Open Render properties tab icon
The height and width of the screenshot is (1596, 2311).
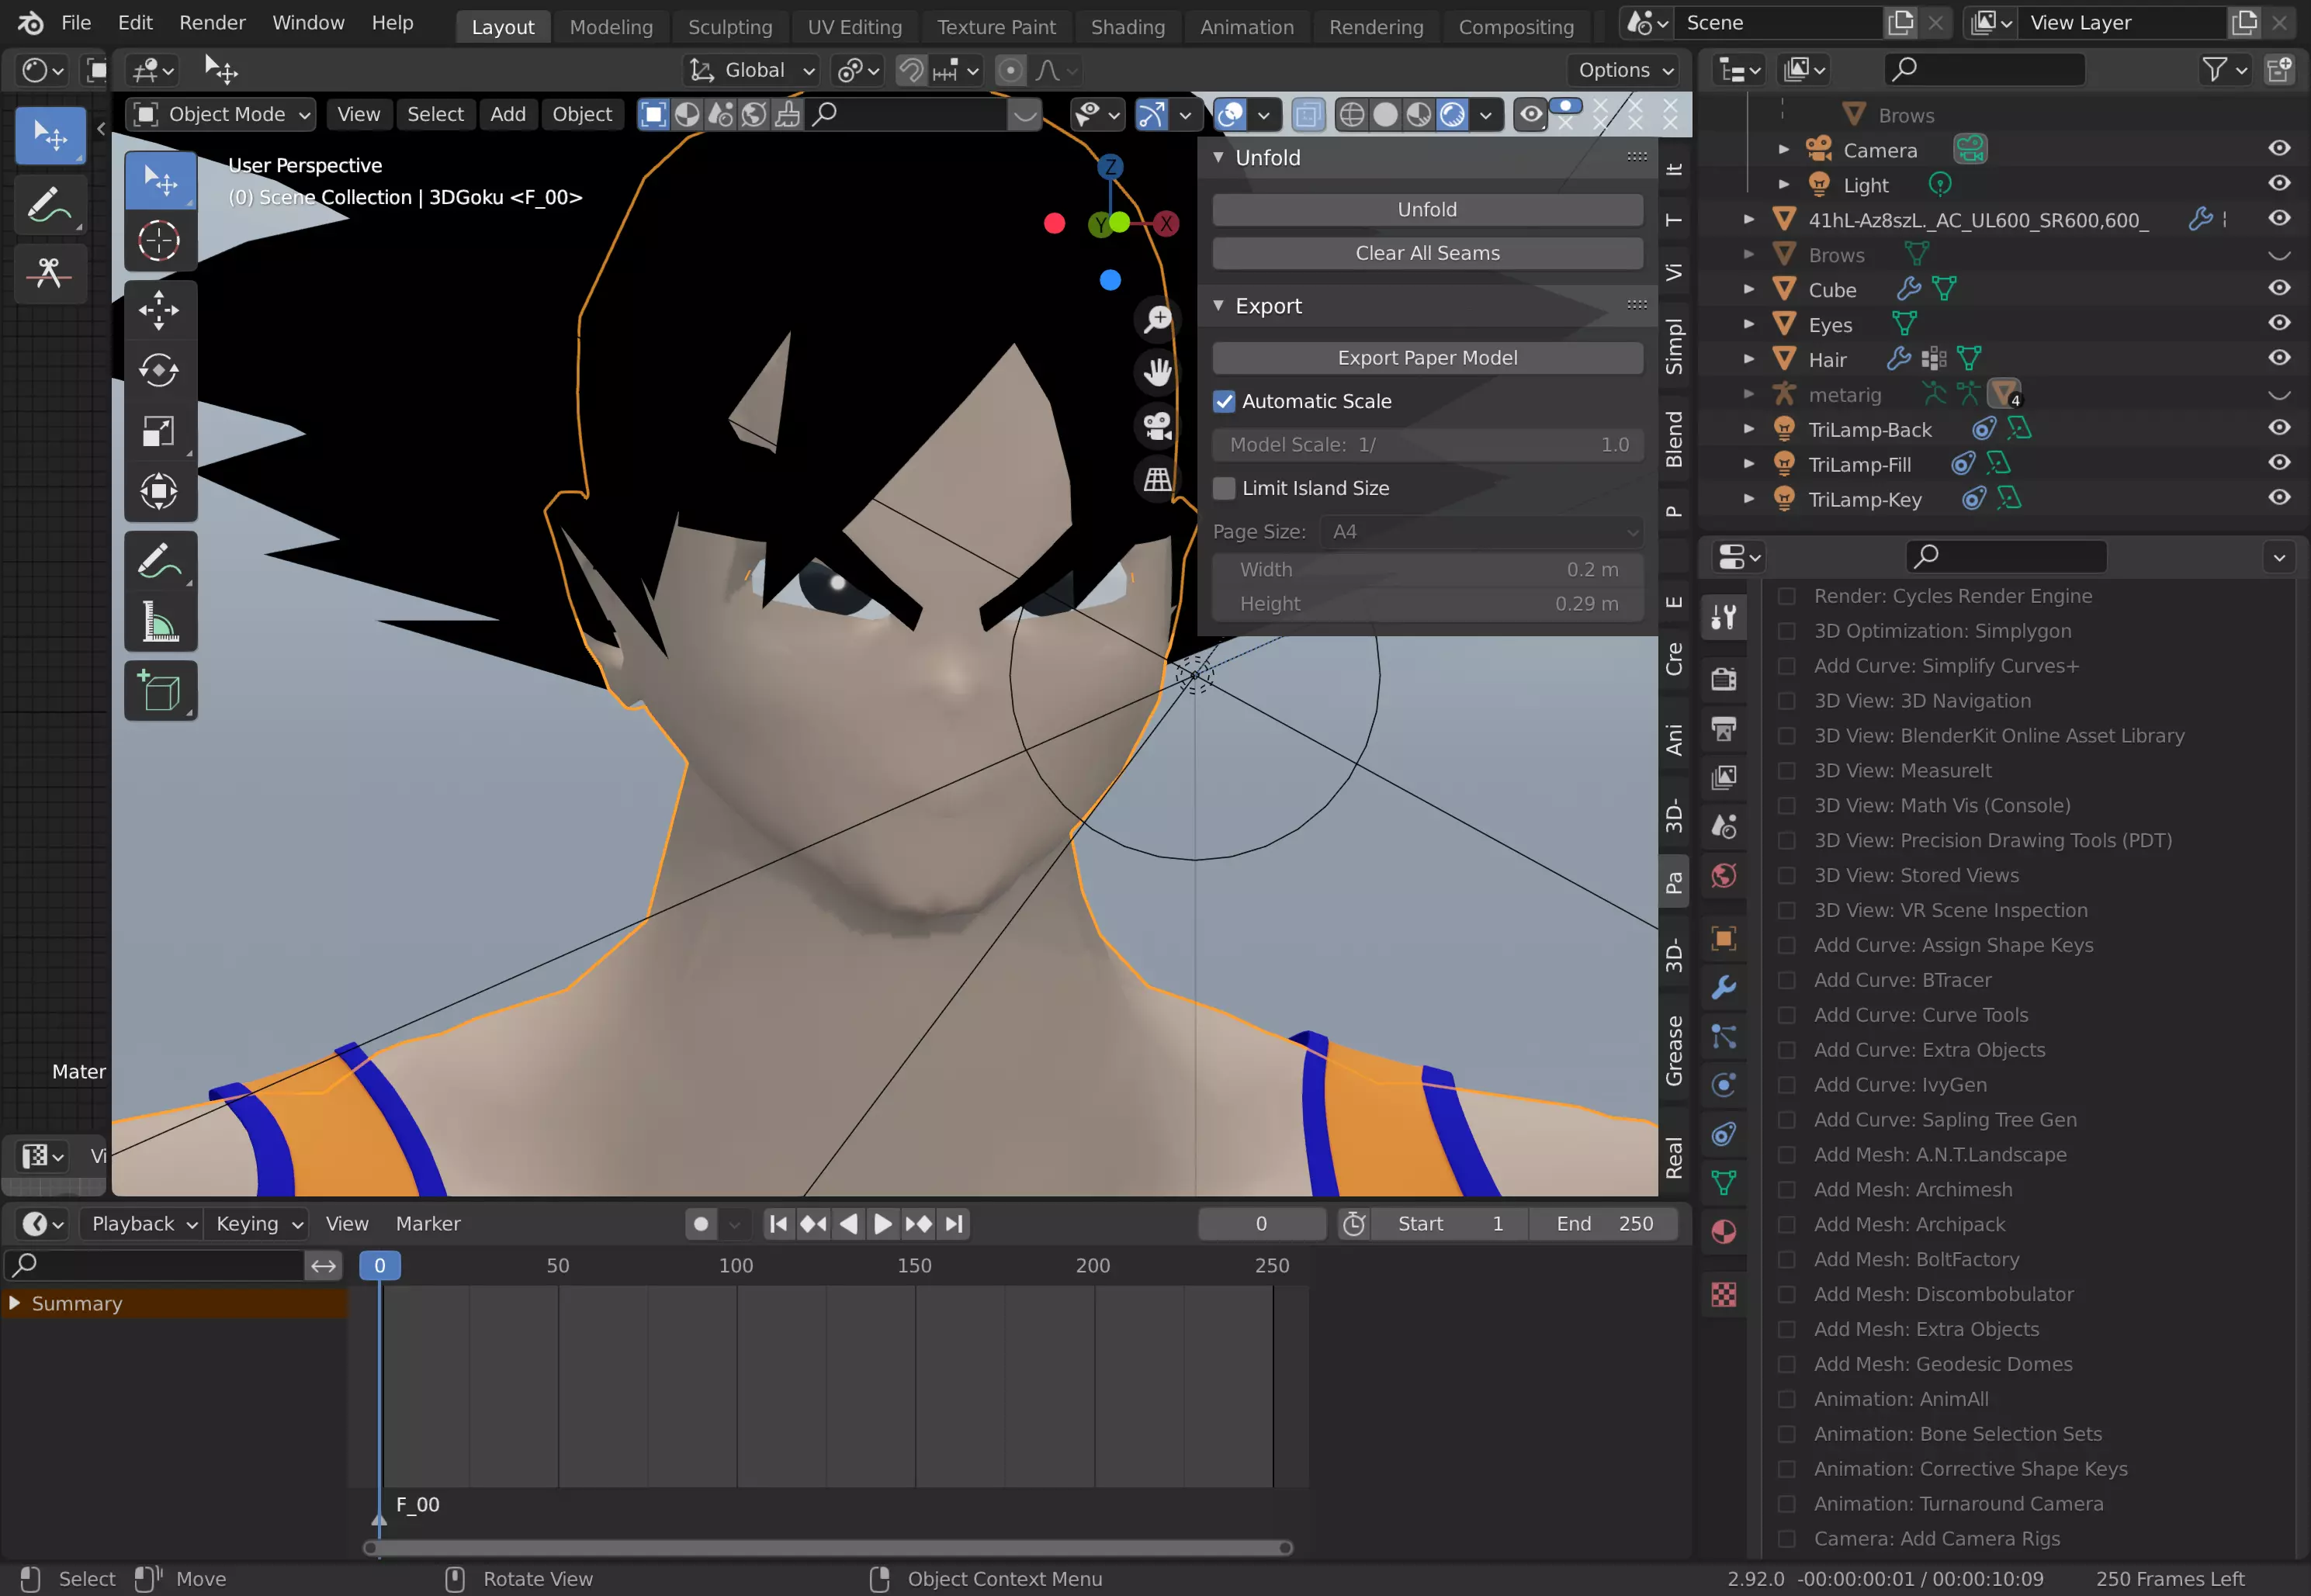(x=1723, y=679)
